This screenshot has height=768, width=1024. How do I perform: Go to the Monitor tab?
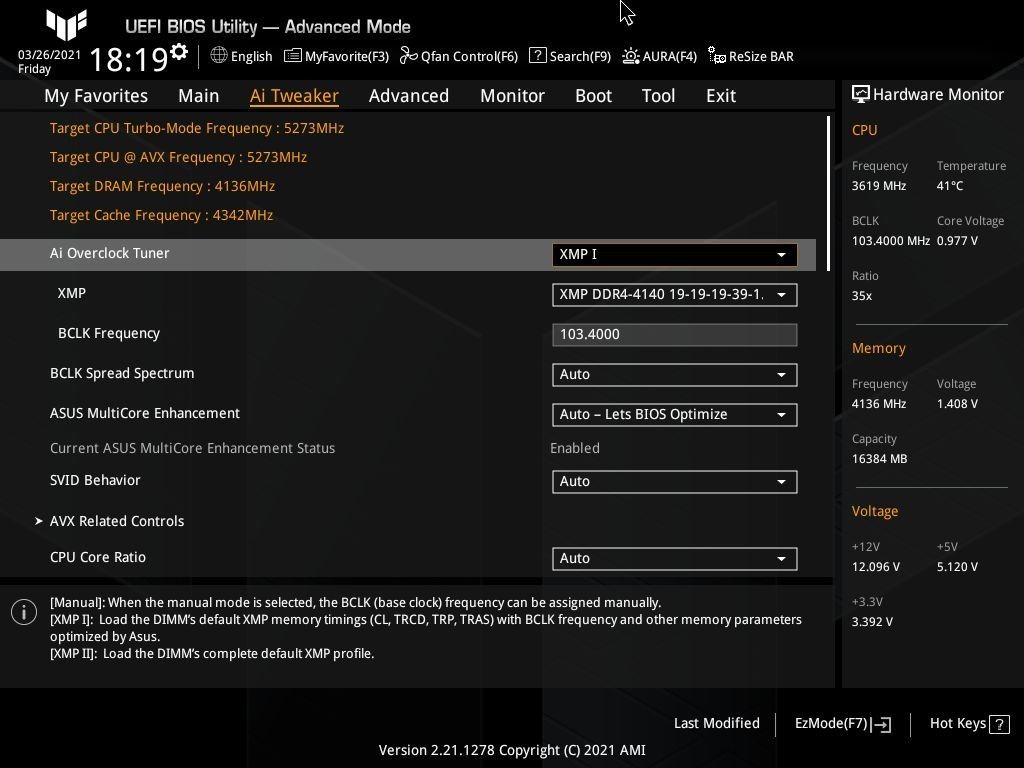point(512,96)
